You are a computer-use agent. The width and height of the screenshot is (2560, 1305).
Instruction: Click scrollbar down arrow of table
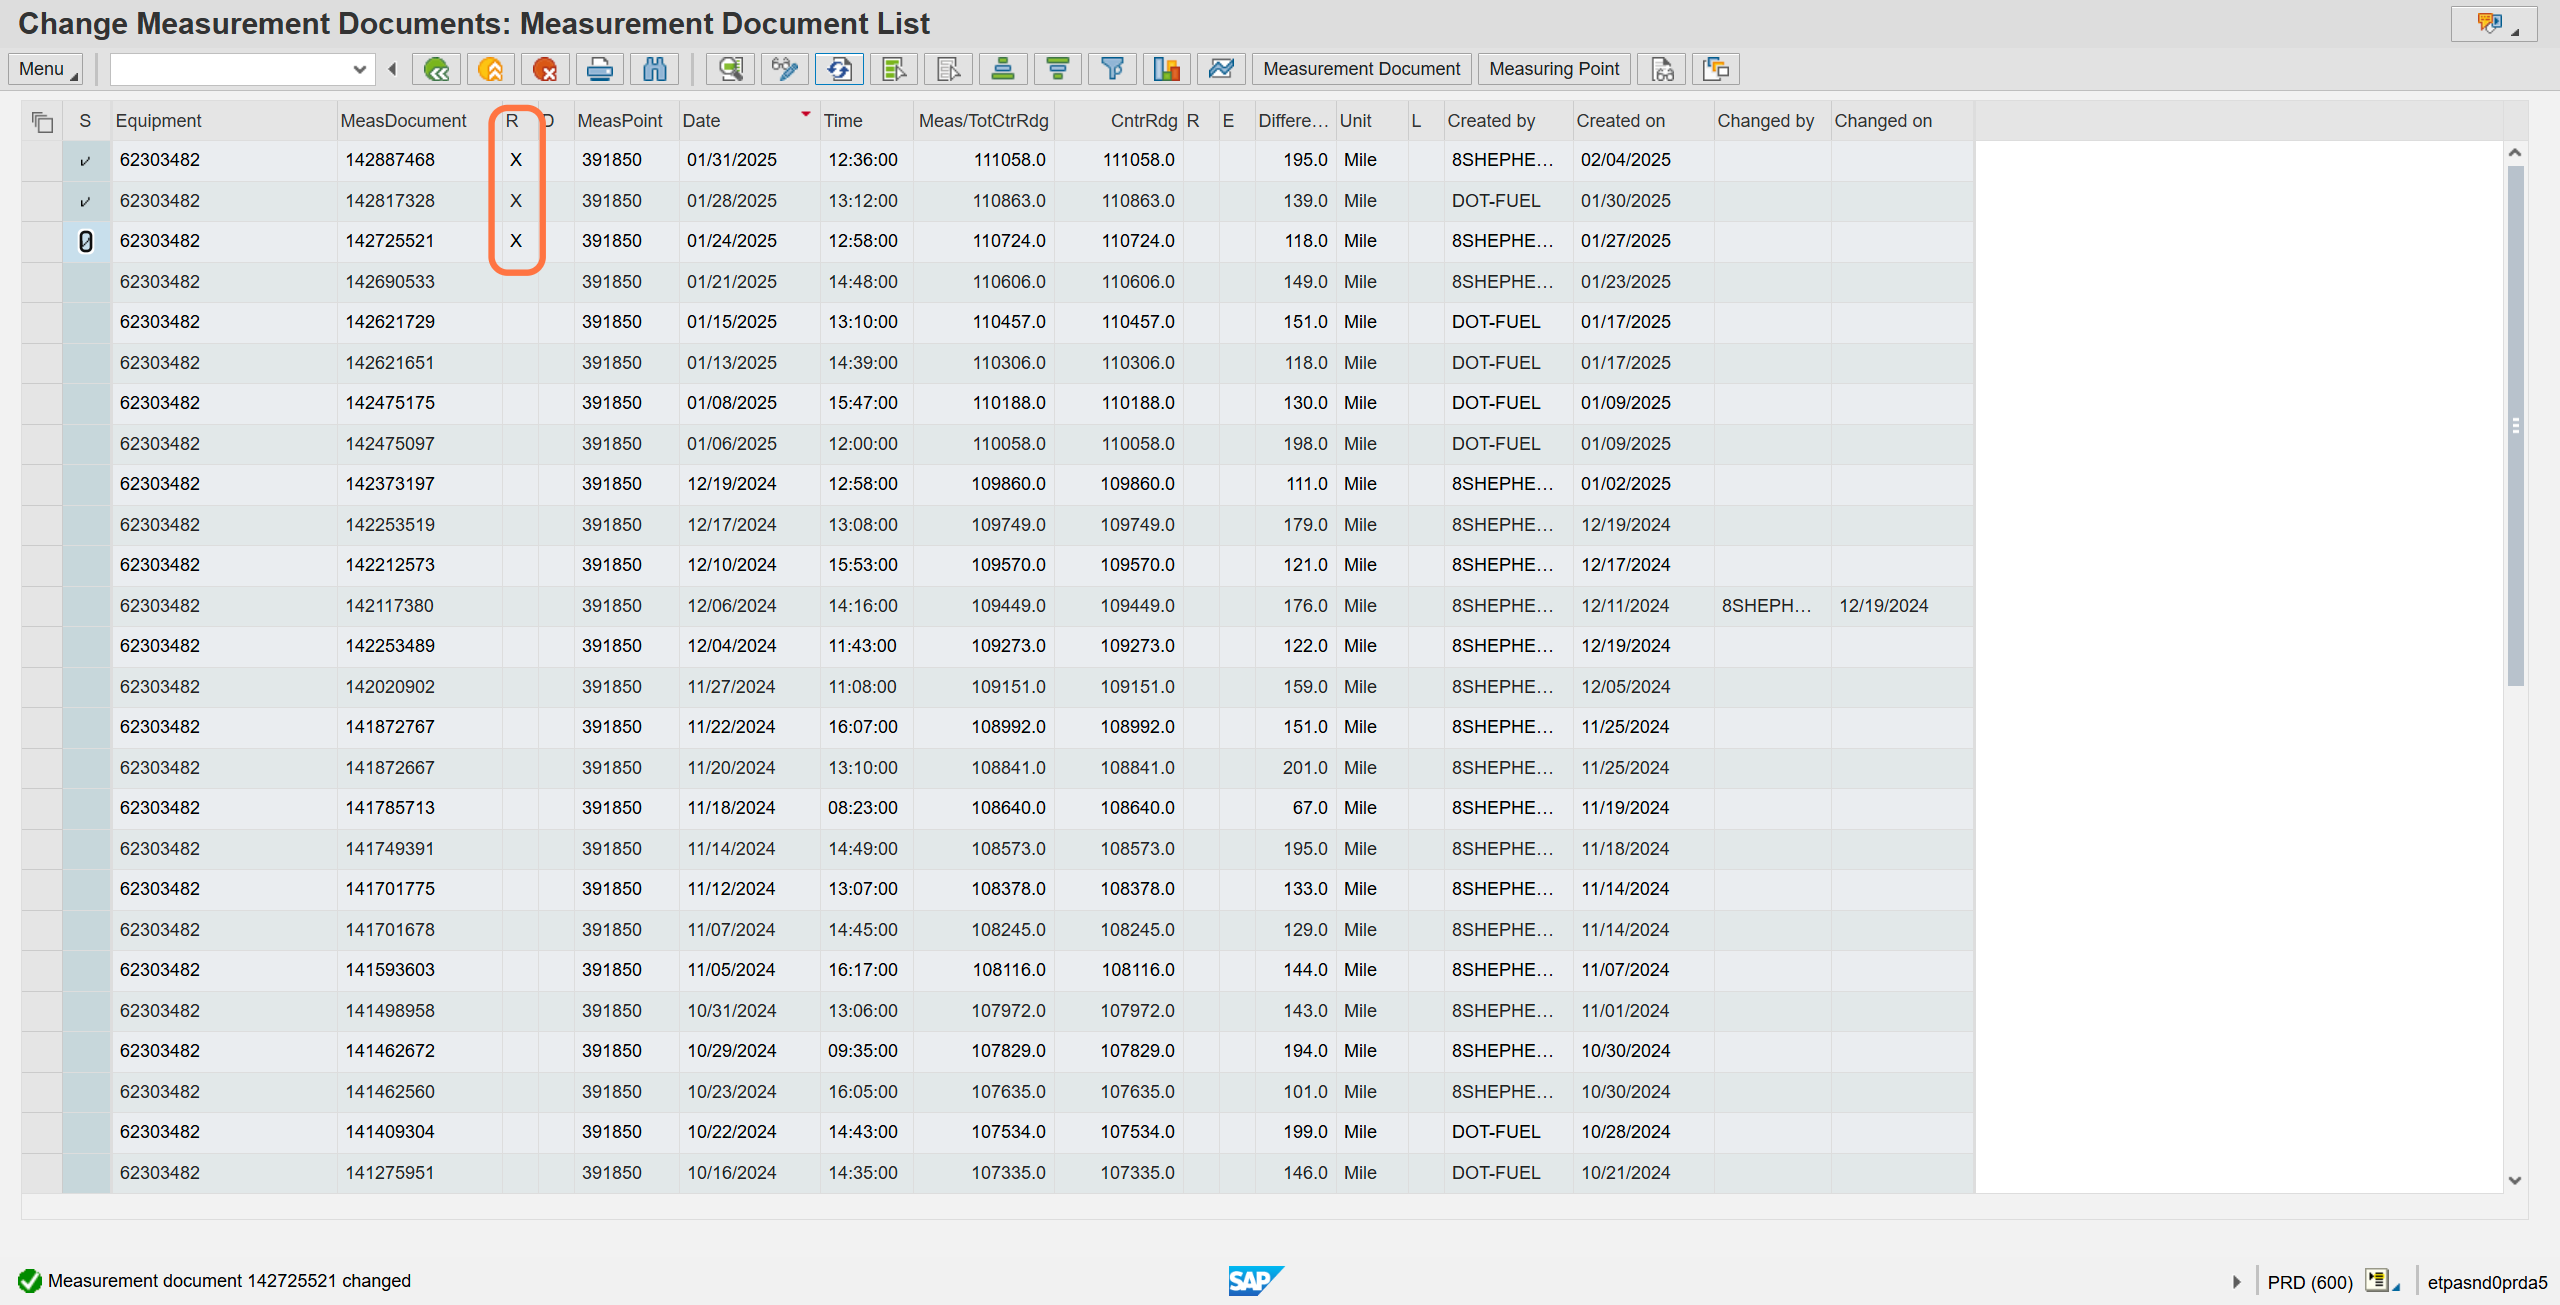click(2515, 1180)
